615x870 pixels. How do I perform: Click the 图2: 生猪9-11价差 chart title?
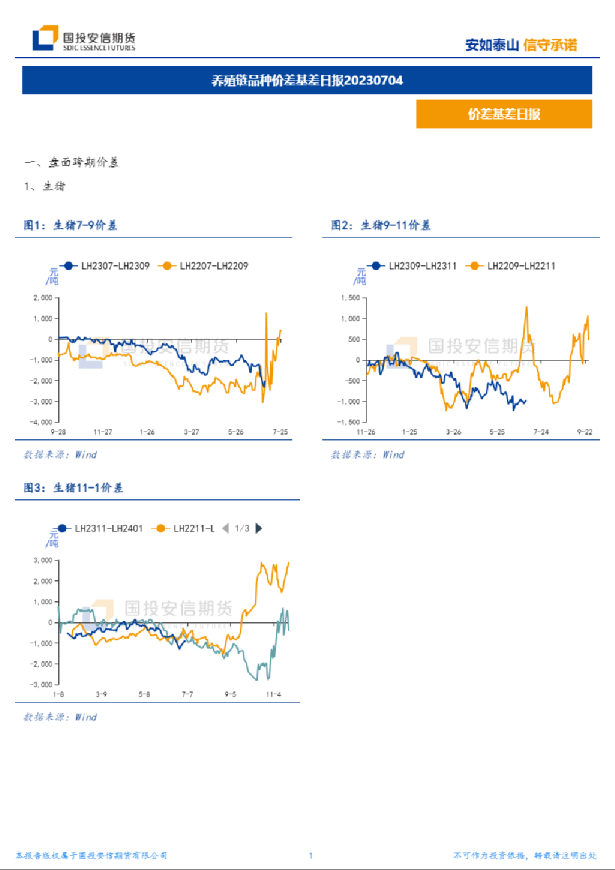click(381, 227)
